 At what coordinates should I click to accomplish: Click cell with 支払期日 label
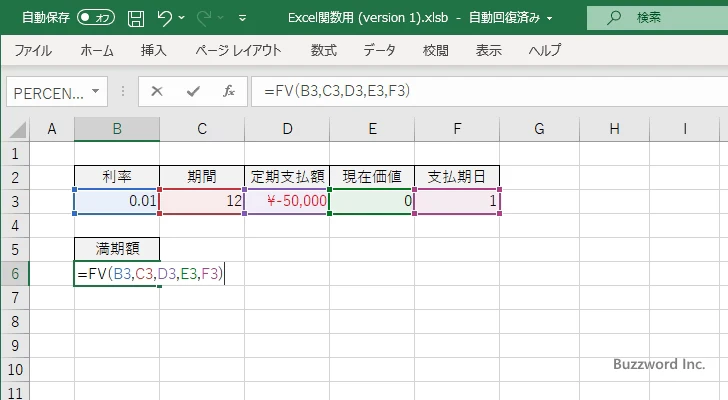pos(457,177)
